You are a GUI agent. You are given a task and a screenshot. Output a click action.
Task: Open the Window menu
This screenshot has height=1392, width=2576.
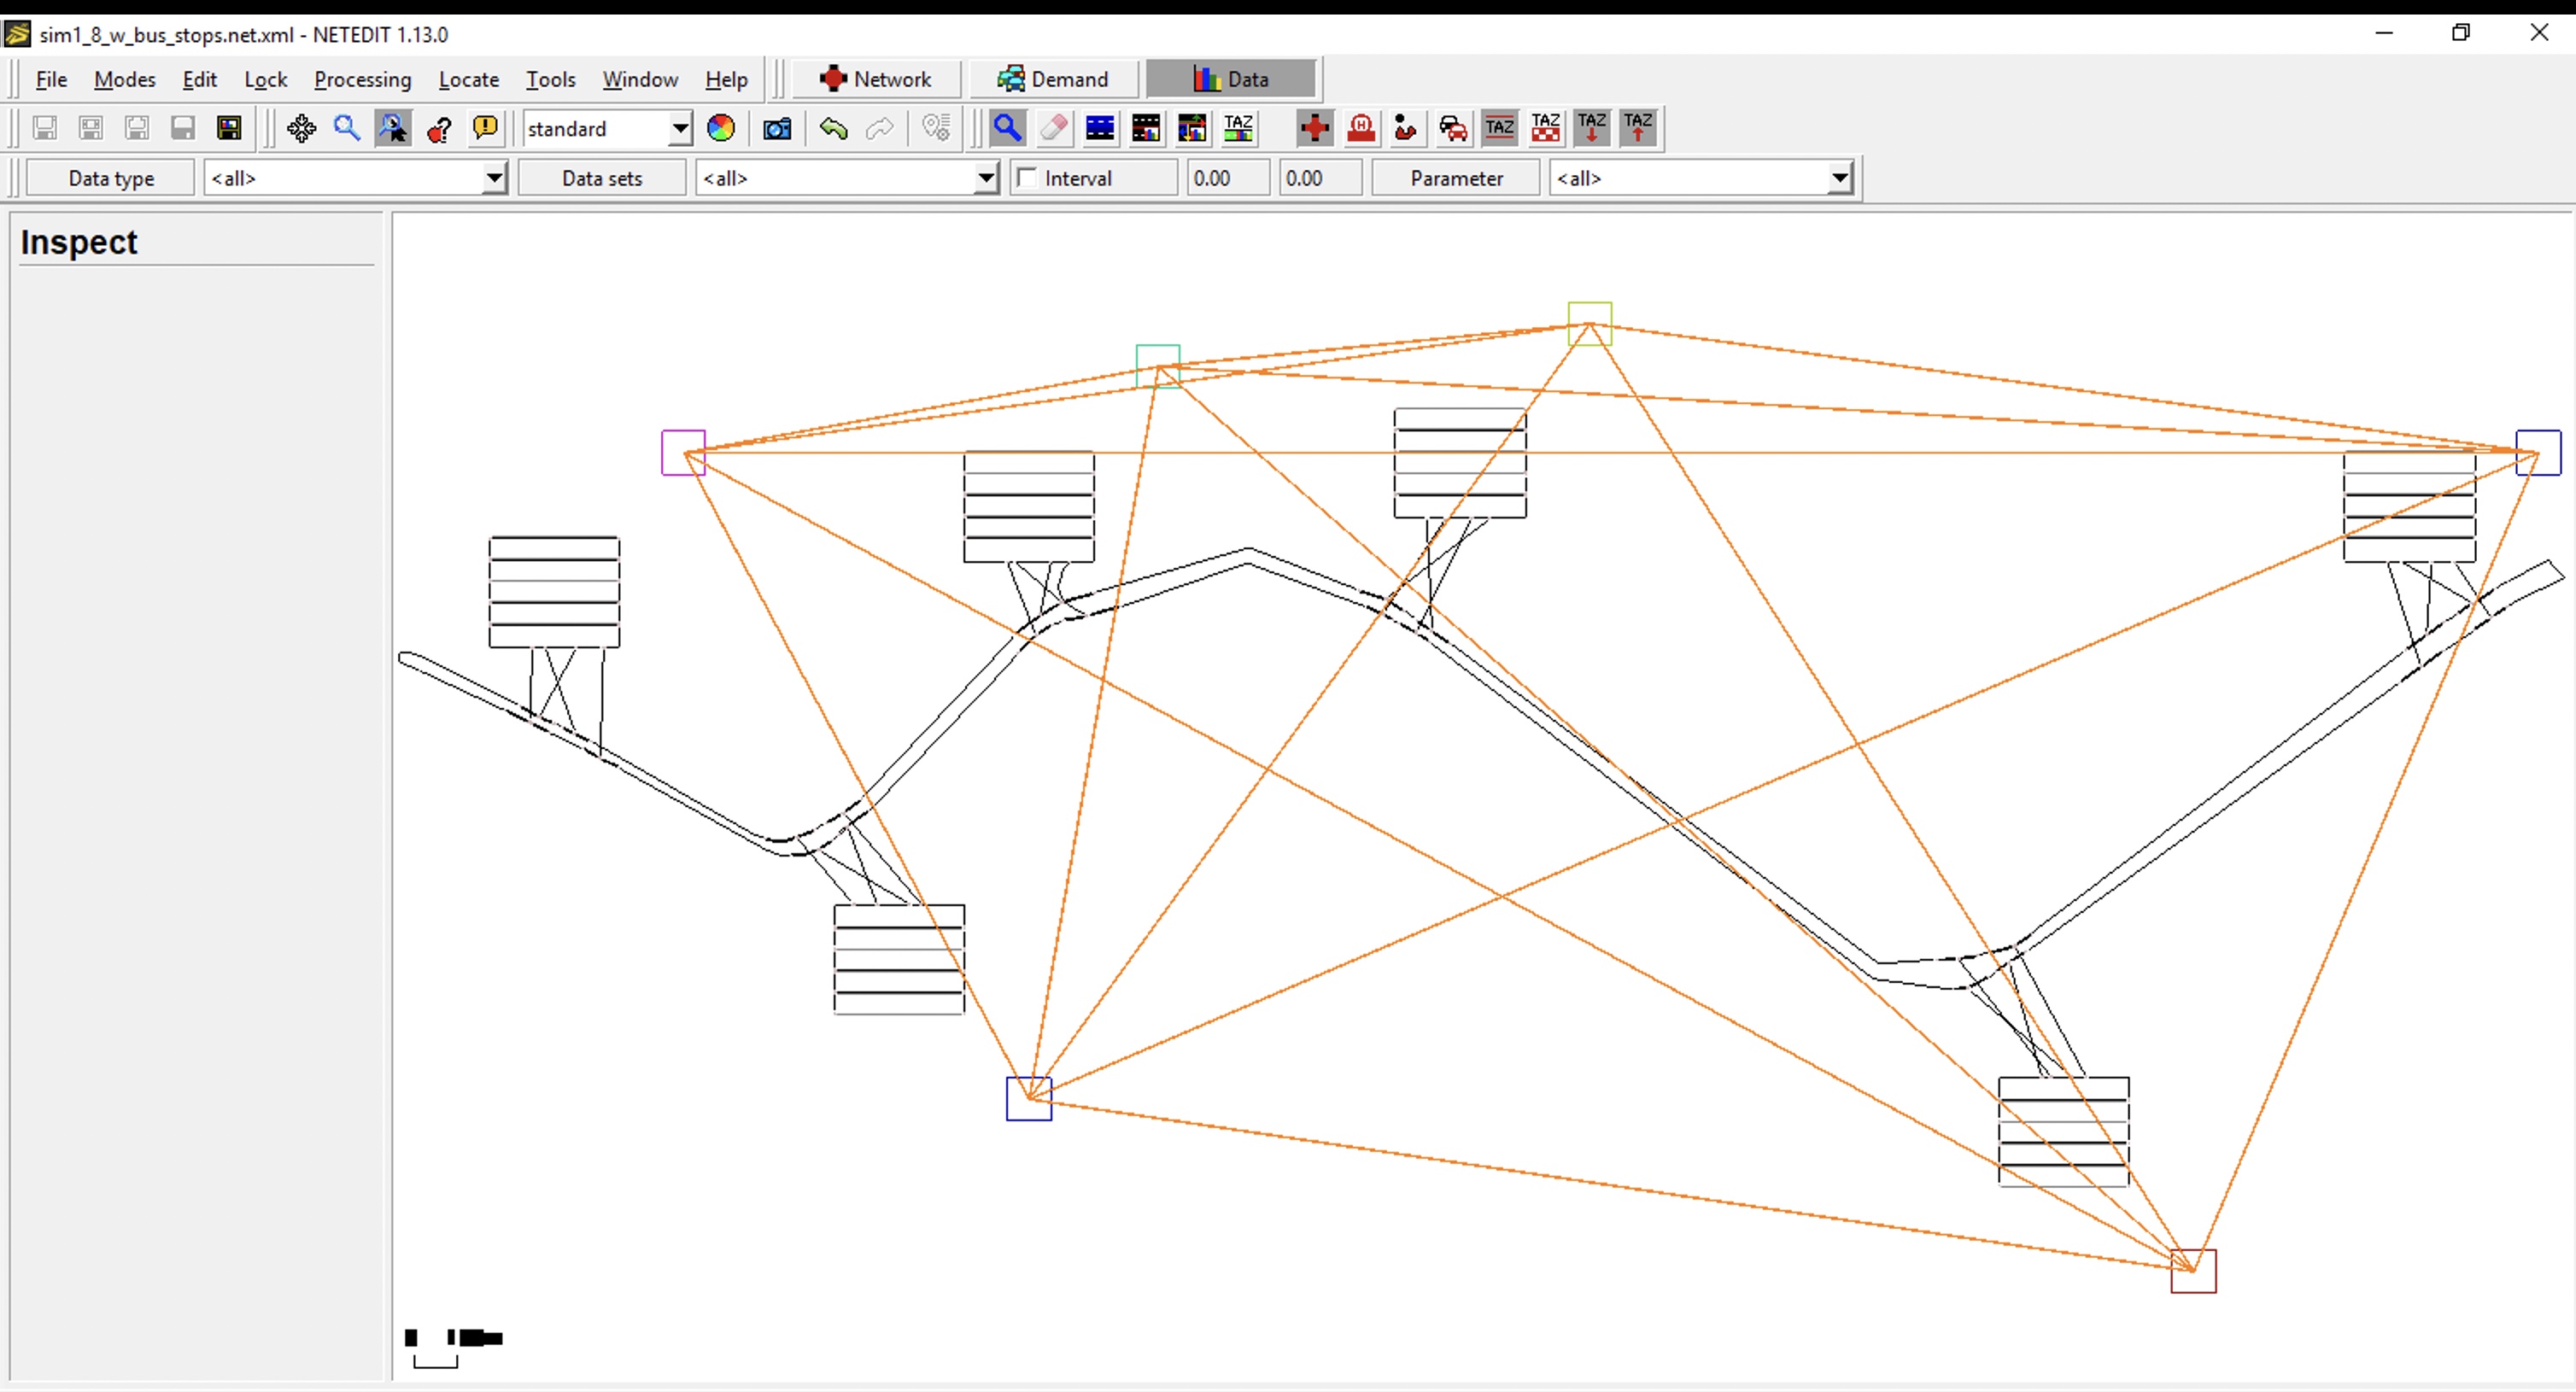(x=640, y=79)
